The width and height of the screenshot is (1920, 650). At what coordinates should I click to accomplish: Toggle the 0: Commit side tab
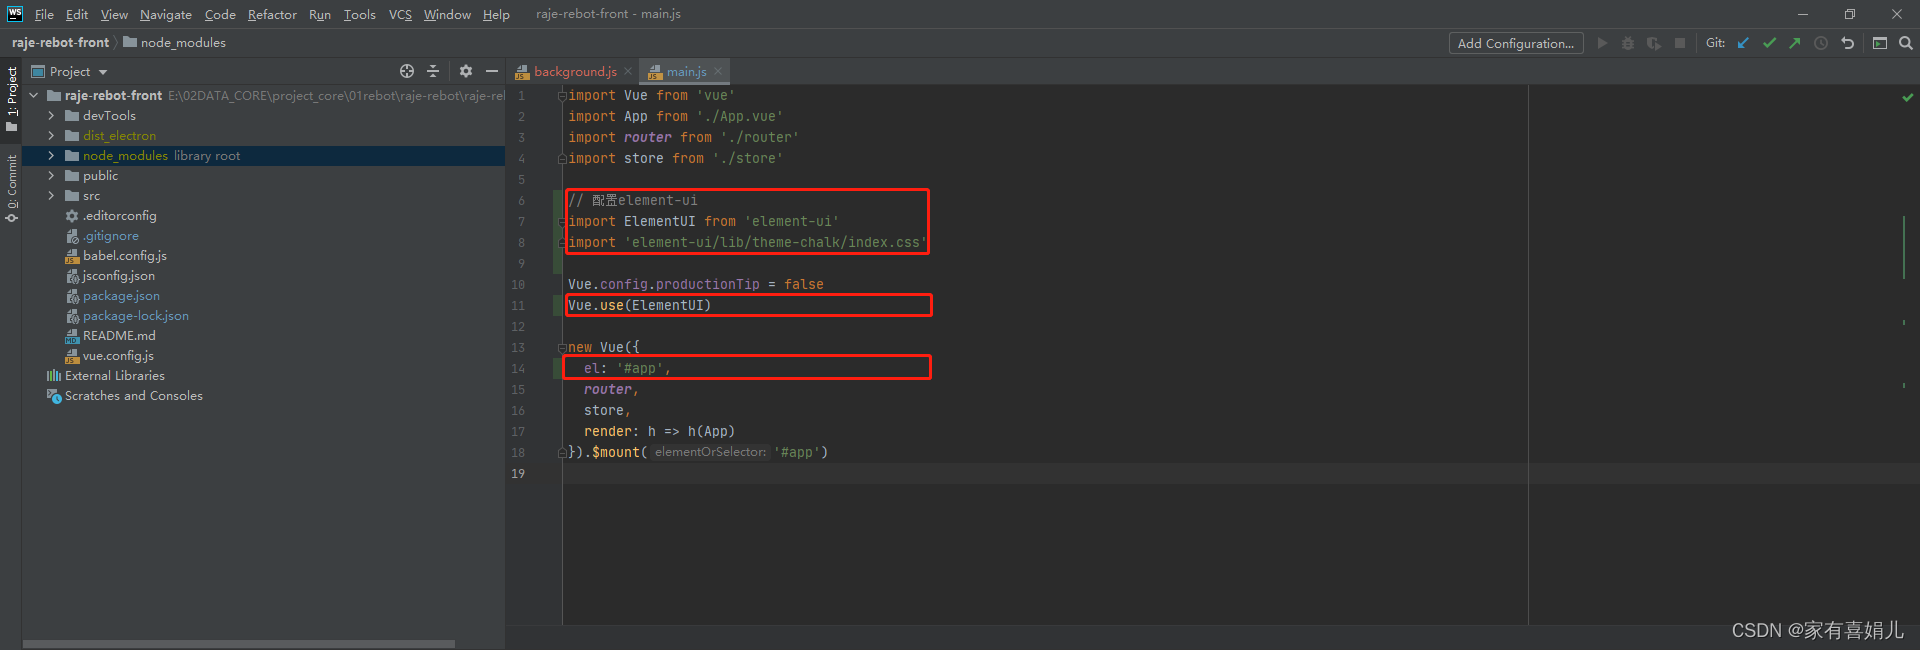[x=11, y=189]
